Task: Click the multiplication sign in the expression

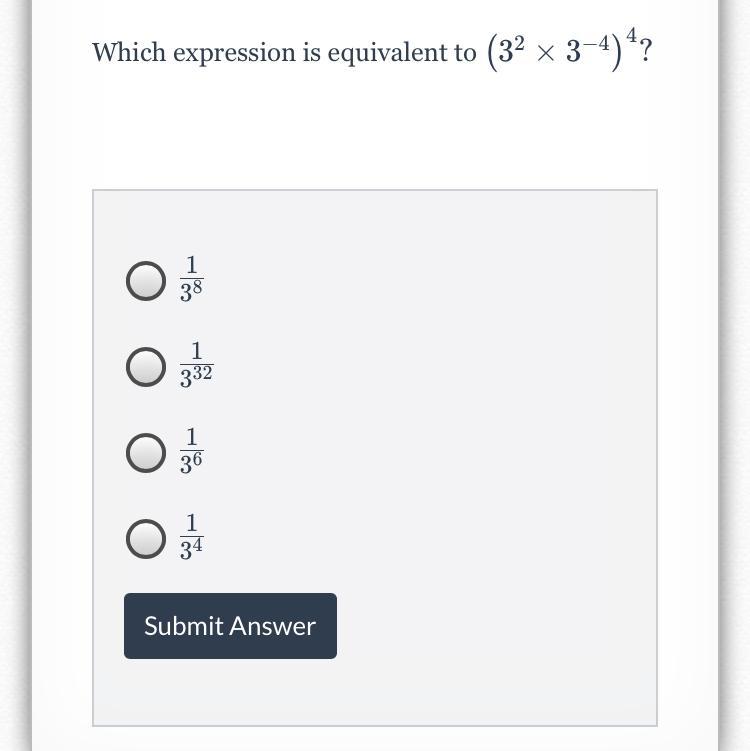Action: pos(545,54)
